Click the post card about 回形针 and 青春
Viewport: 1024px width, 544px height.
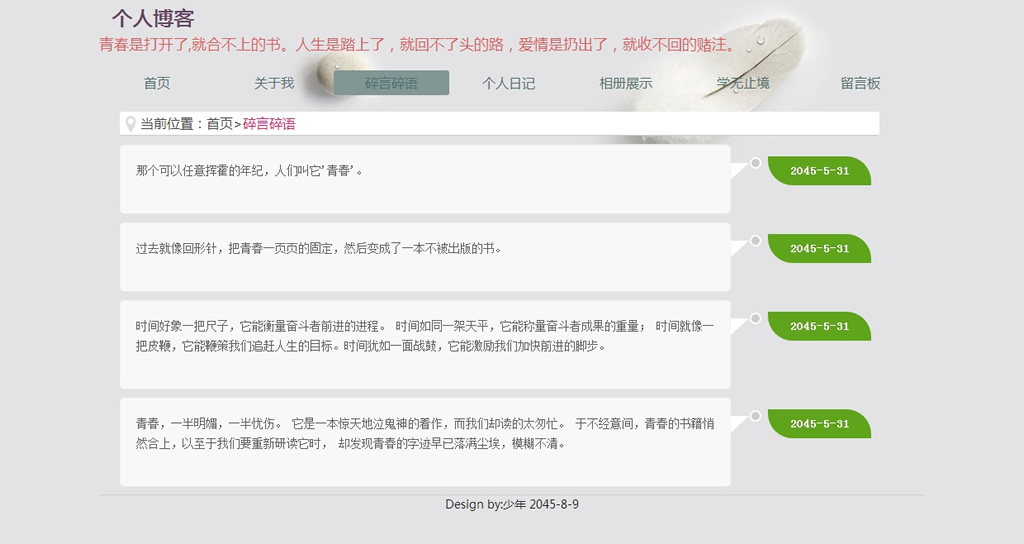[425, 257]
